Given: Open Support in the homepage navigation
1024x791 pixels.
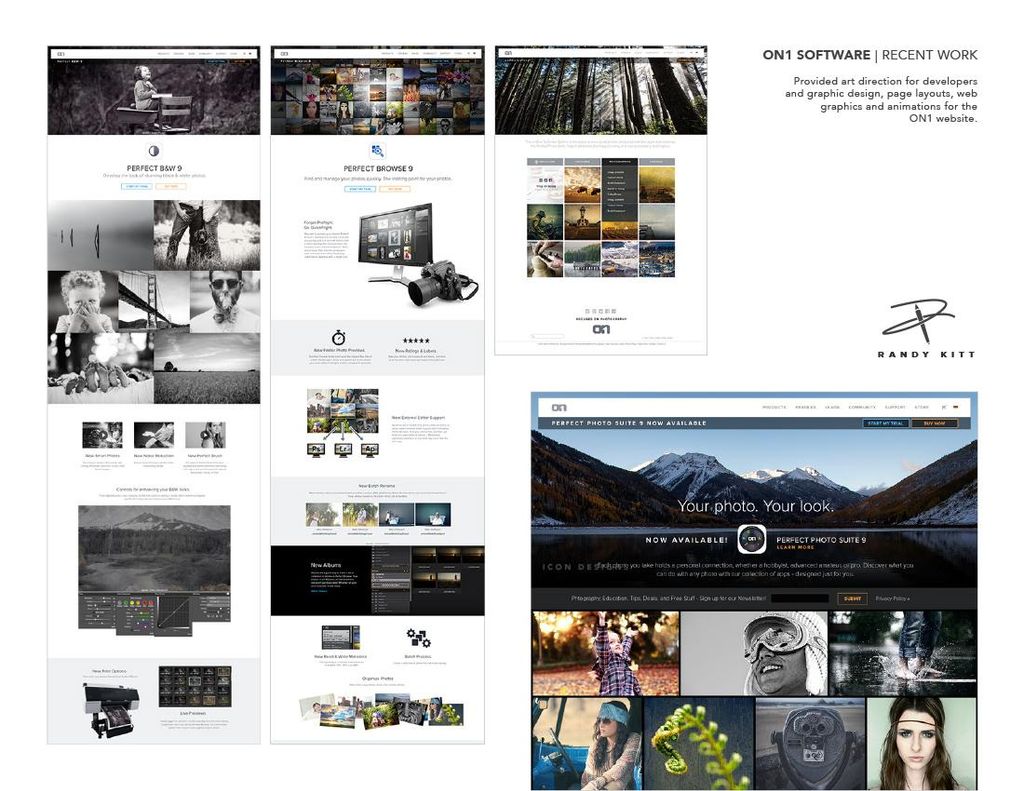Looking at the screenshot, I should (x=895, y=408).
